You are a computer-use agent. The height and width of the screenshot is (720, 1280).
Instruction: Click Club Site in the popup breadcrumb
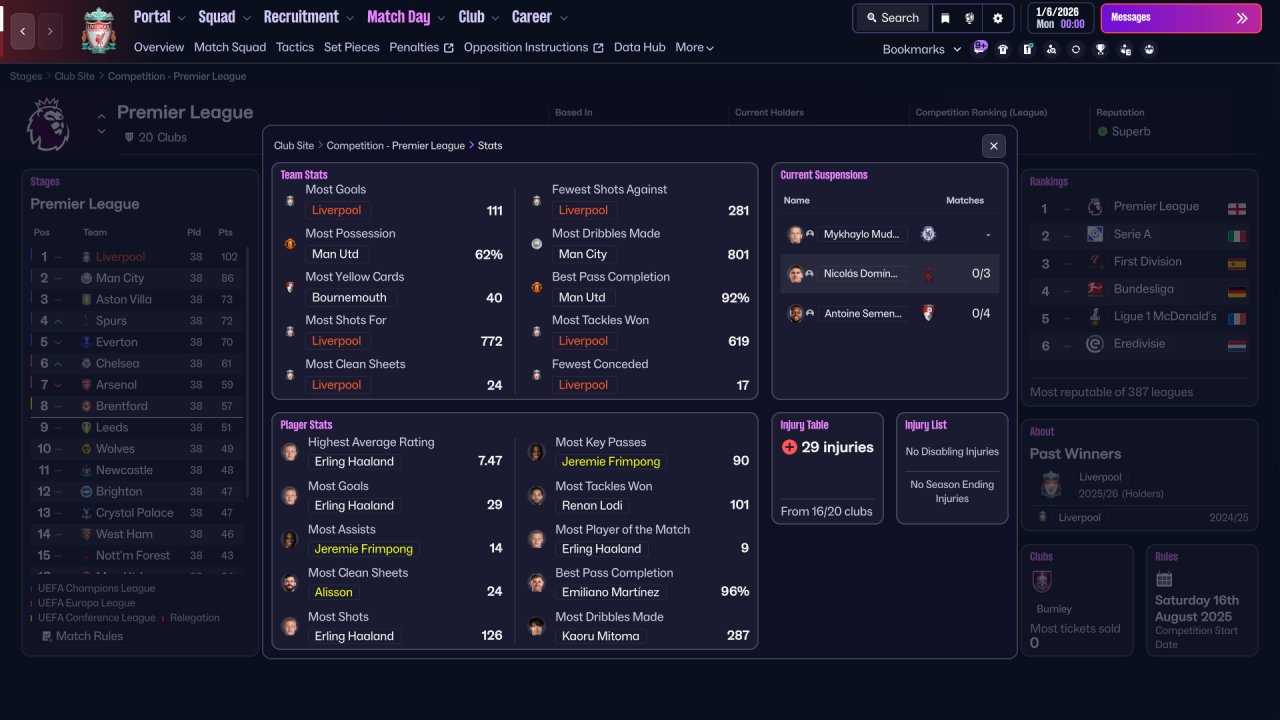point(294,146)
